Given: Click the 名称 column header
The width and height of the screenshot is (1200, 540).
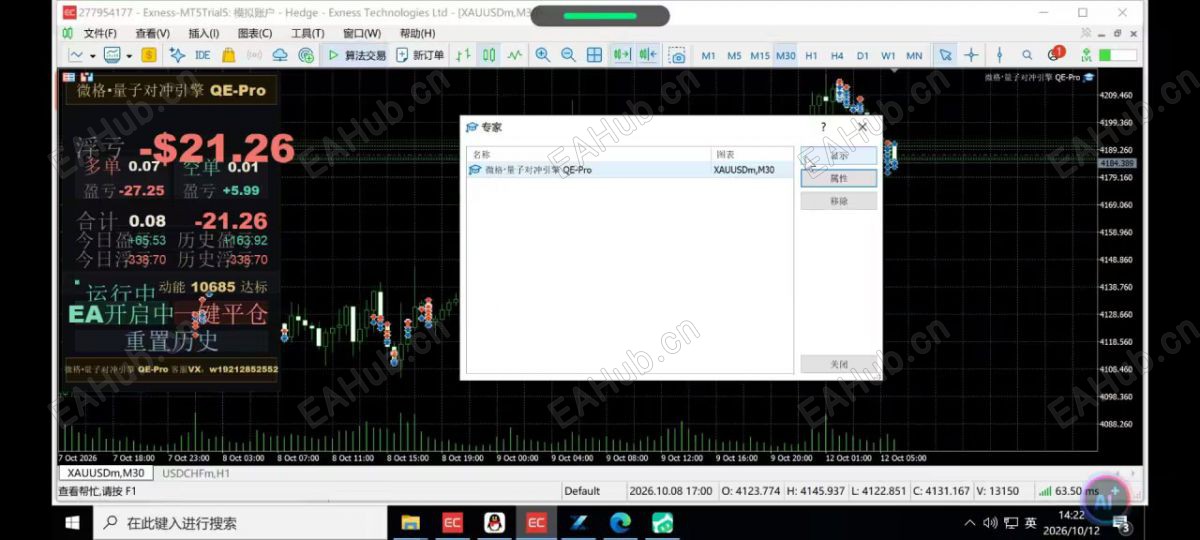Looking at the screenshot, I should 589,155.
